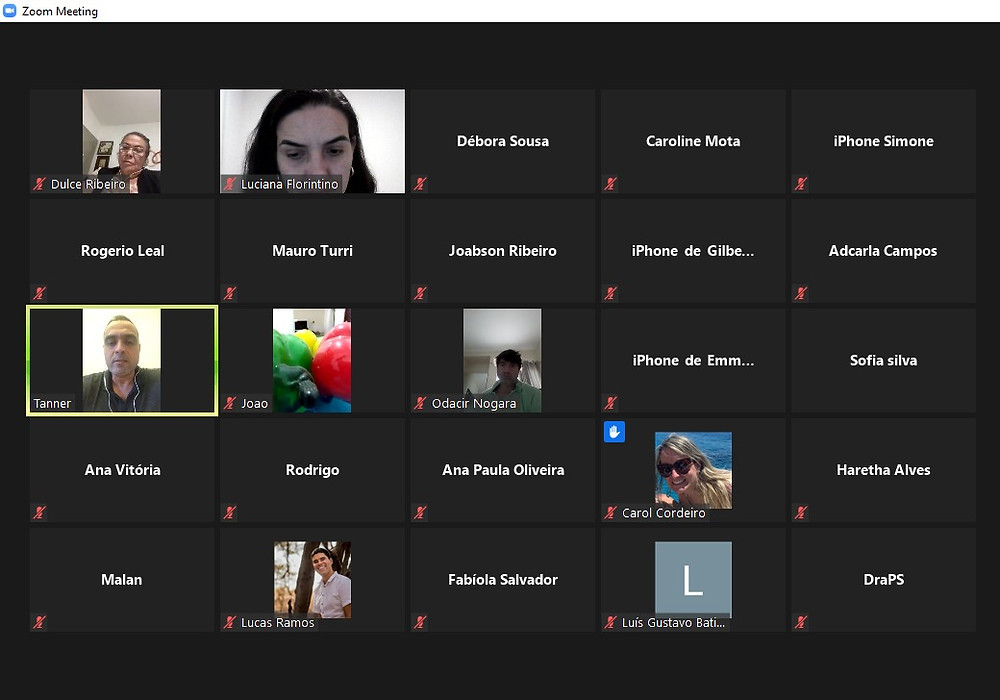Click raised hand icon on Carol Cordeiro tile
This screenshot has height=700, width=1000.
(614, 432)
